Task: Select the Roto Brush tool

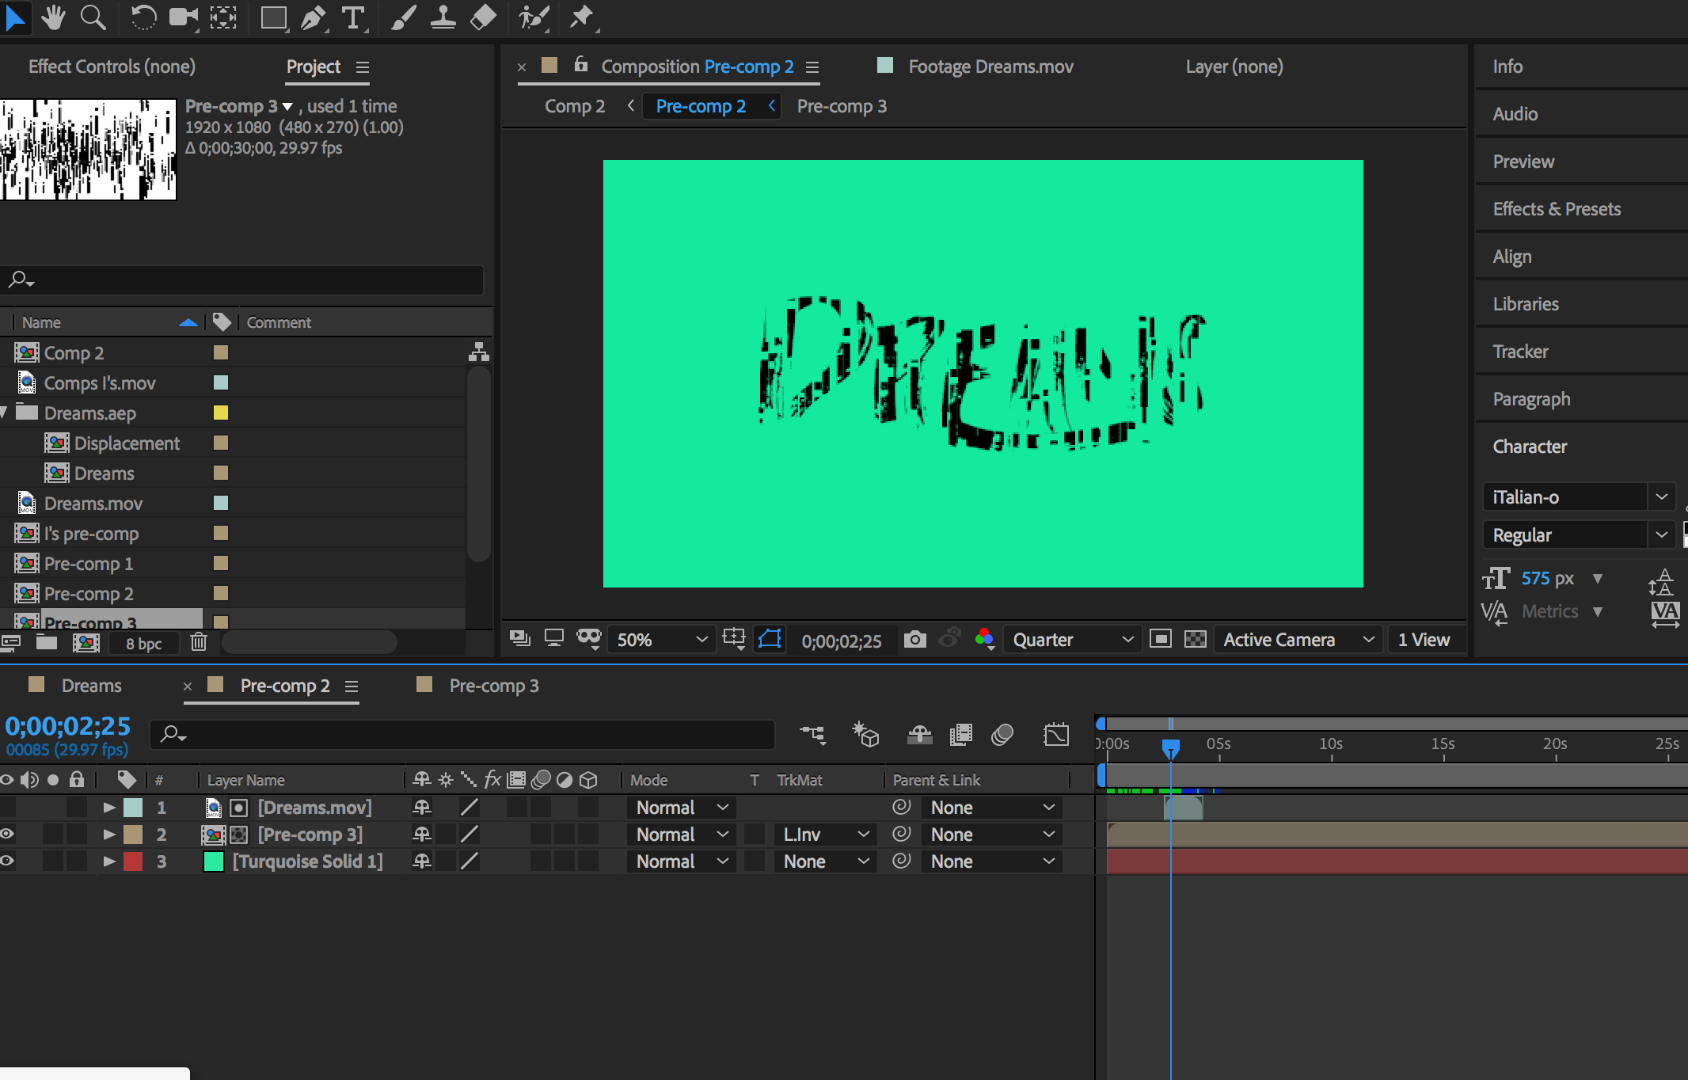Action: click(x=534, y=17)
